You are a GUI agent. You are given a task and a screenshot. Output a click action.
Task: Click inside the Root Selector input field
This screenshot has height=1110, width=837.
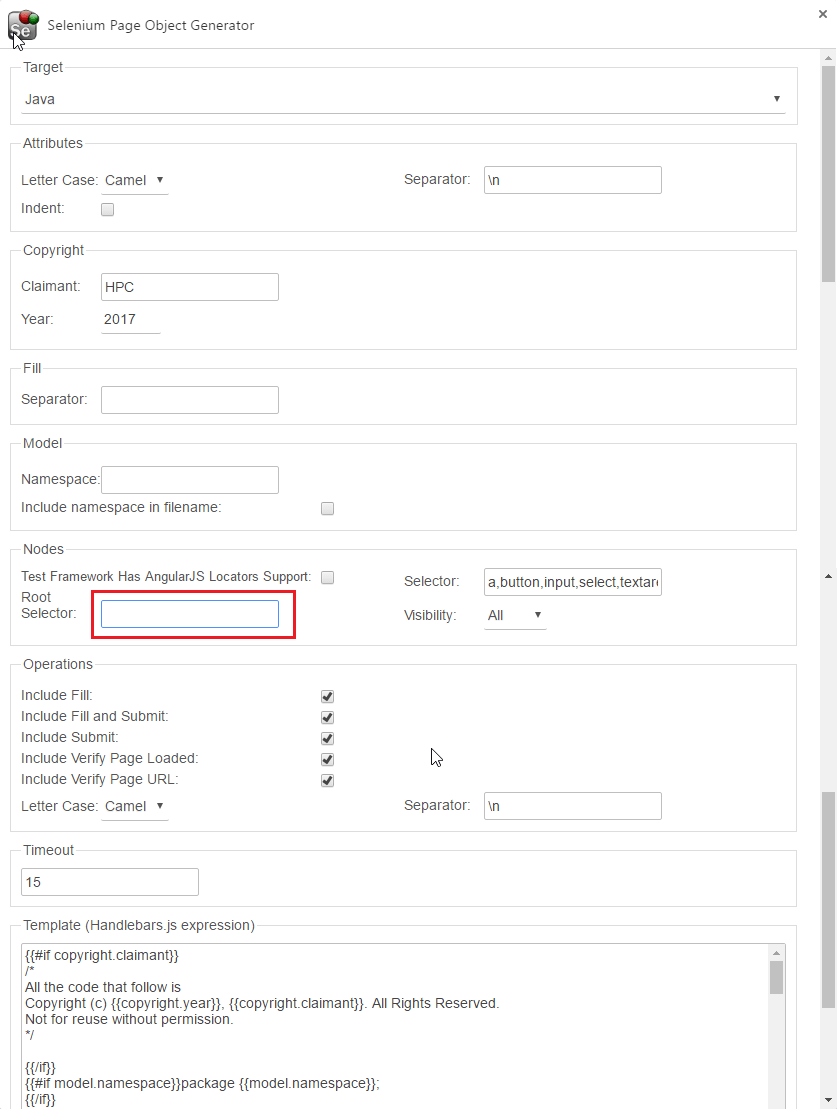190,614
